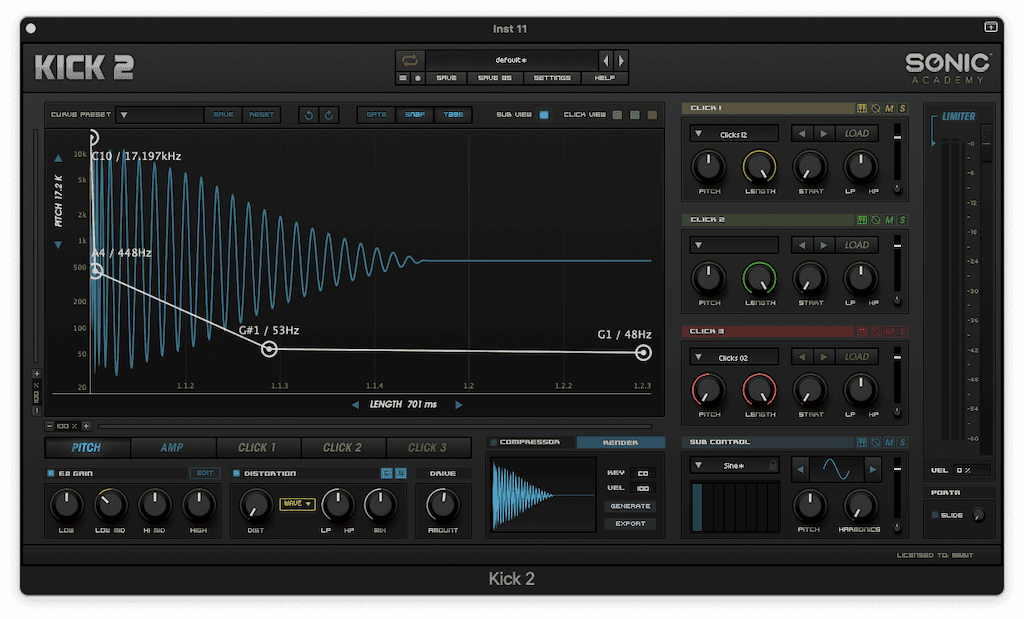Click the Click 2 bypass circle icon
The height and width of the screenshot is (619, 1024).
876,220
